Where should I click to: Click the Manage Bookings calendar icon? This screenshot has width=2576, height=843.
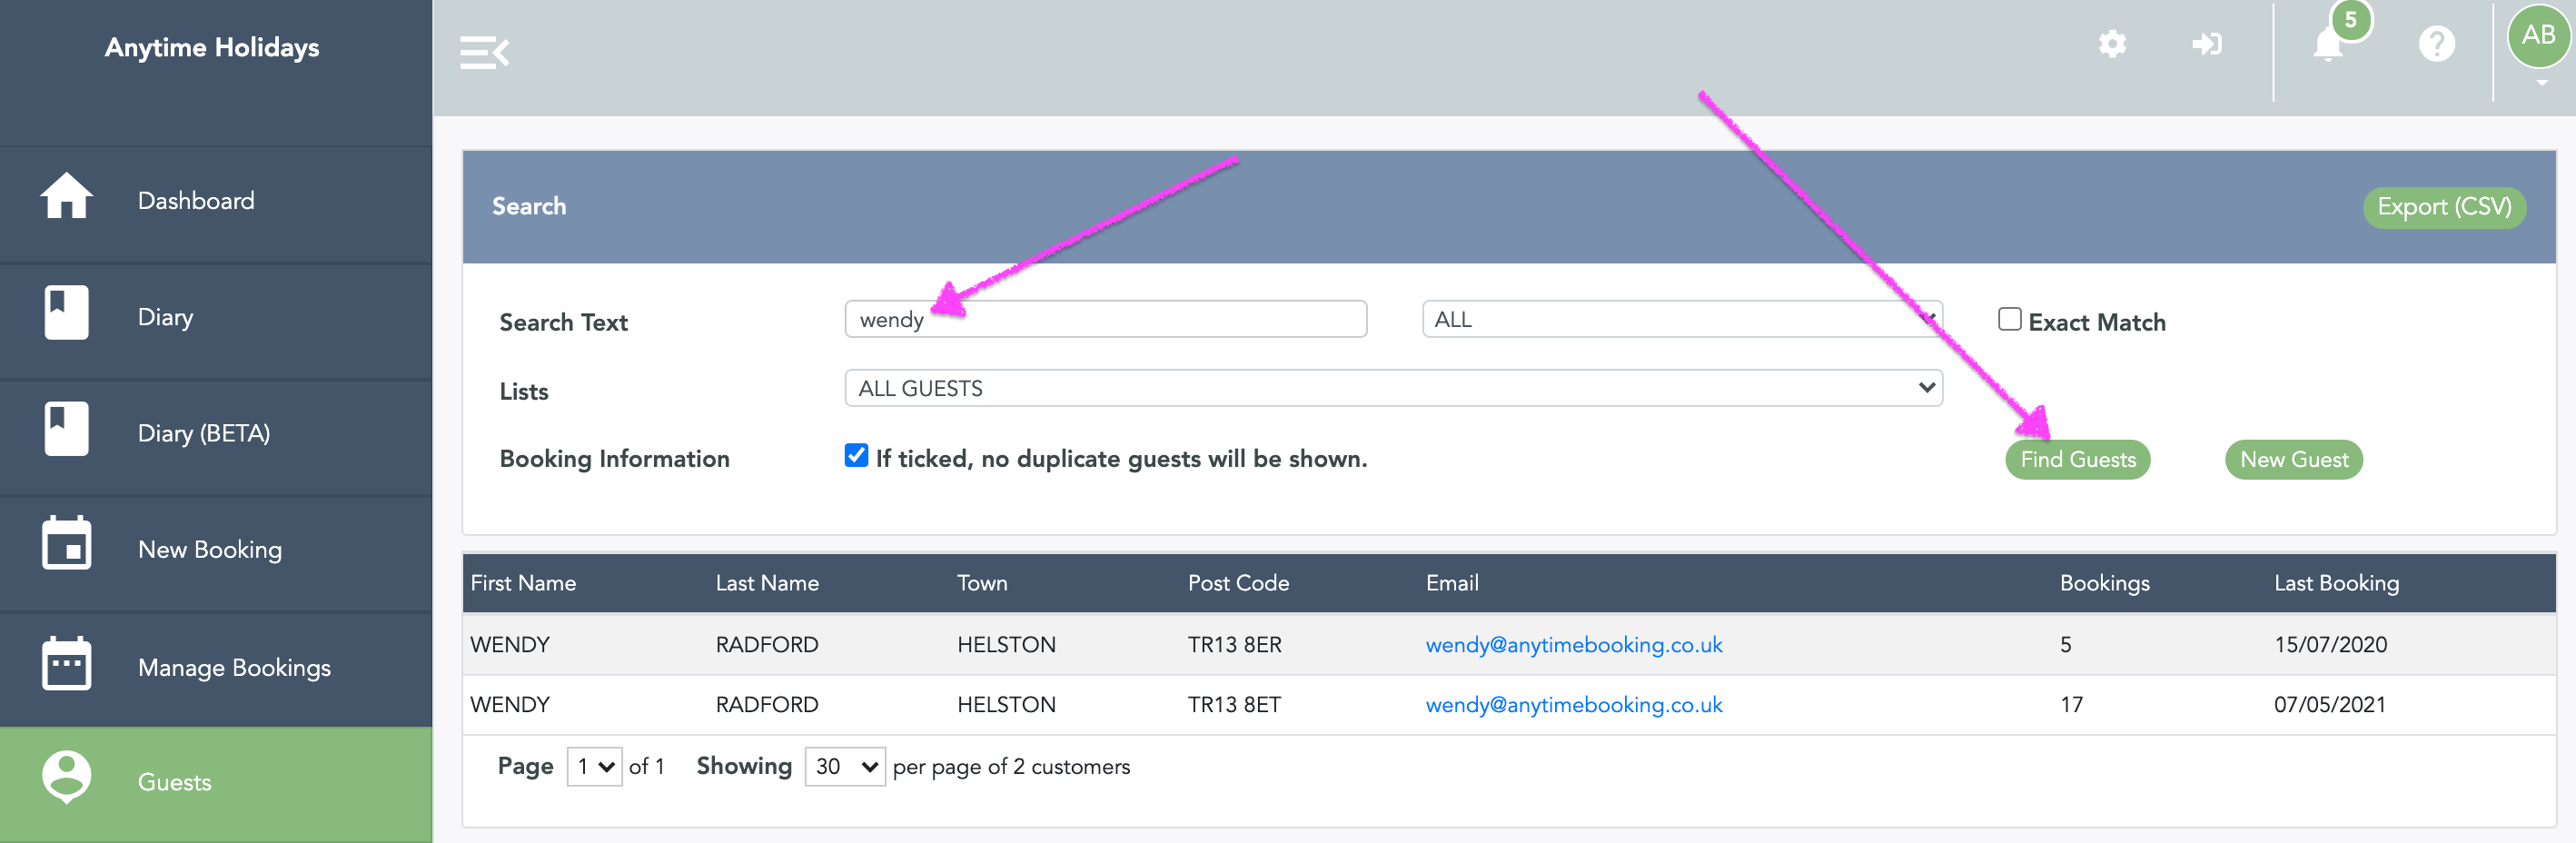coord(66,662)
